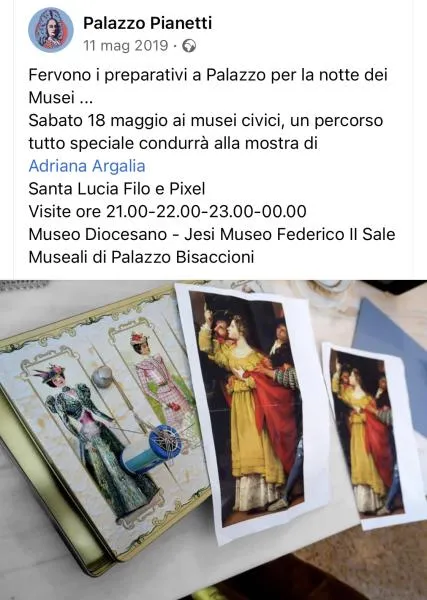Click the 'tutto speciale condurrà alla mostra' line

point(173,143)
